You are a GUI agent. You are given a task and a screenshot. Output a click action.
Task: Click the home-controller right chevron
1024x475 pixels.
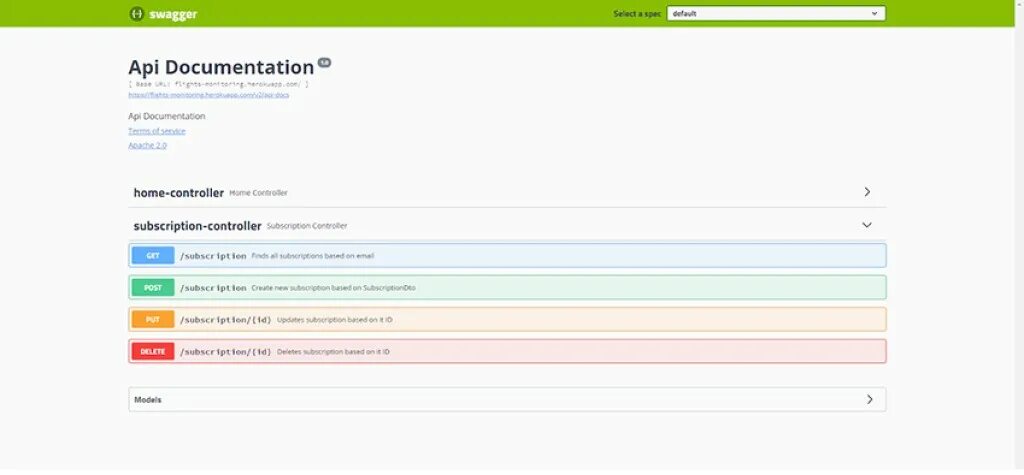point(867,192)
